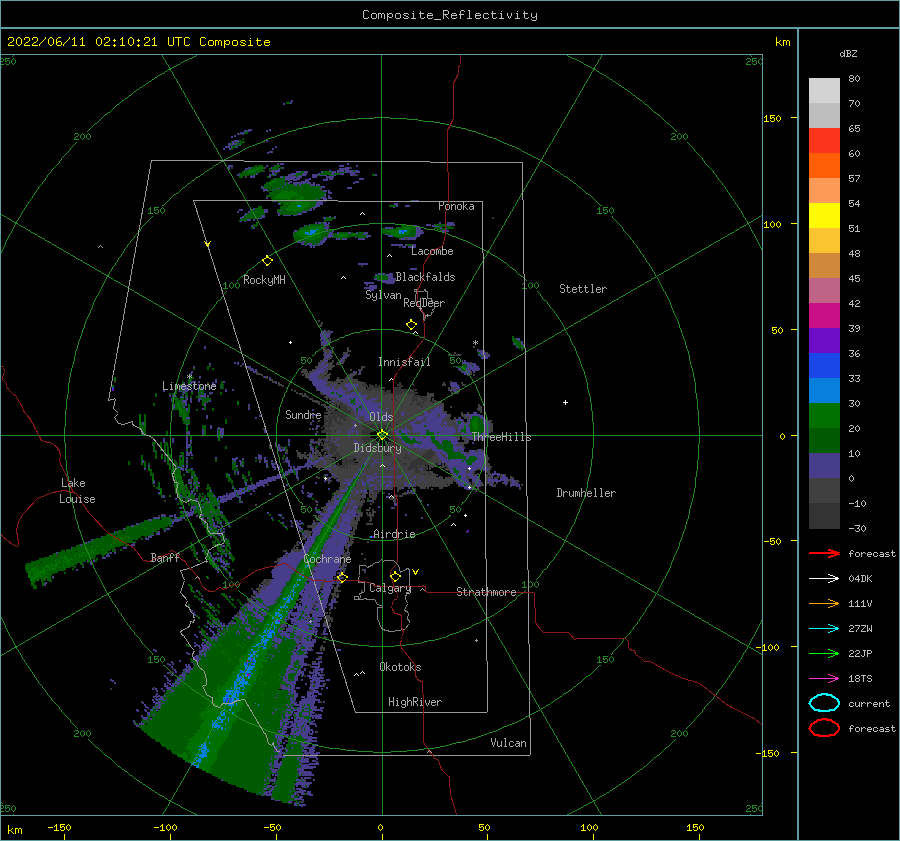Select the RedDeer city label
Screen dimensions: 900x841
tap(424, 303)
